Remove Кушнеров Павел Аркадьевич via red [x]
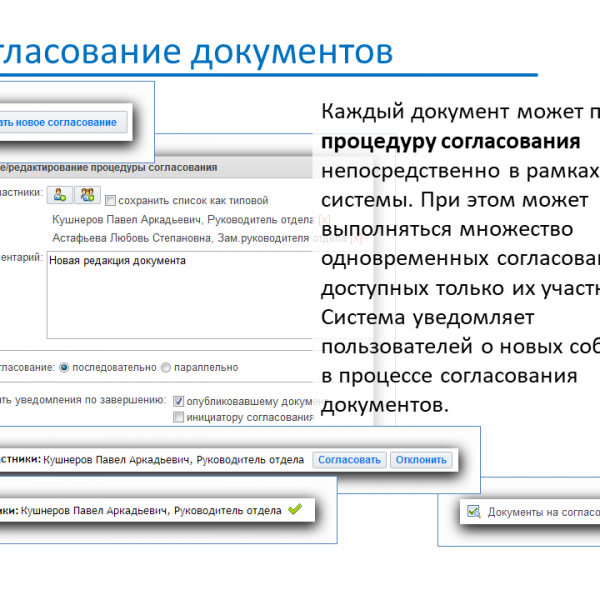600x600 pixels. tap(324, 219)
